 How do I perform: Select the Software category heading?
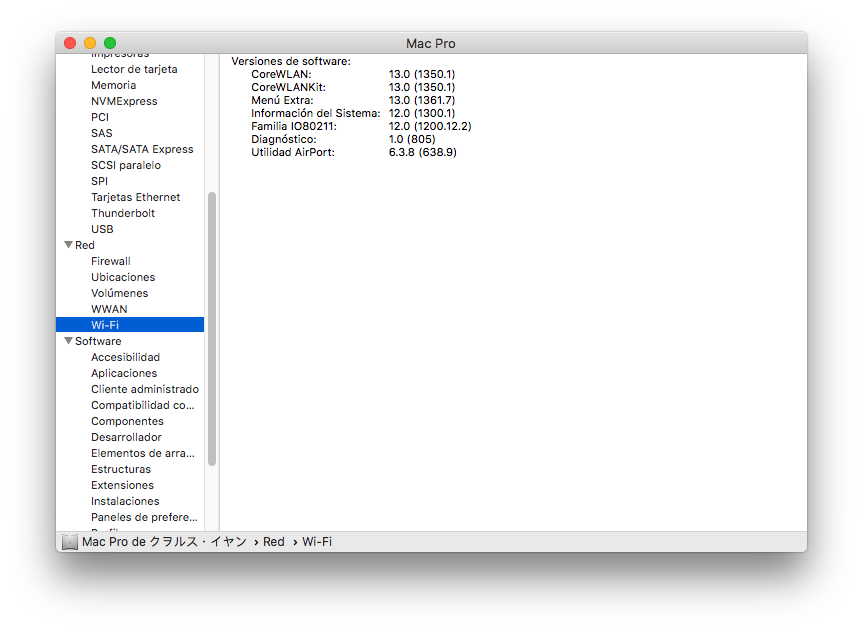coord(98,341)
